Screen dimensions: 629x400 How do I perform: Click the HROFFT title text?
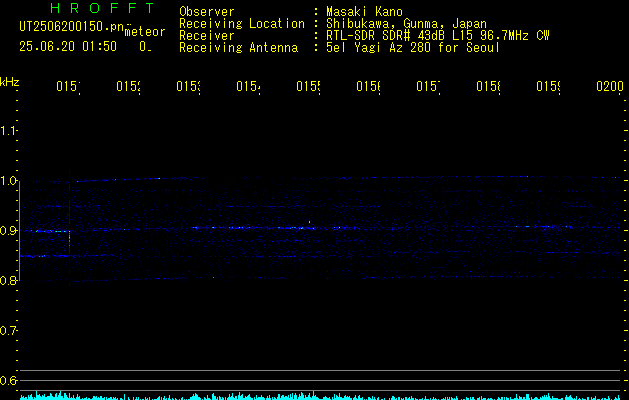tap(102, 8)
